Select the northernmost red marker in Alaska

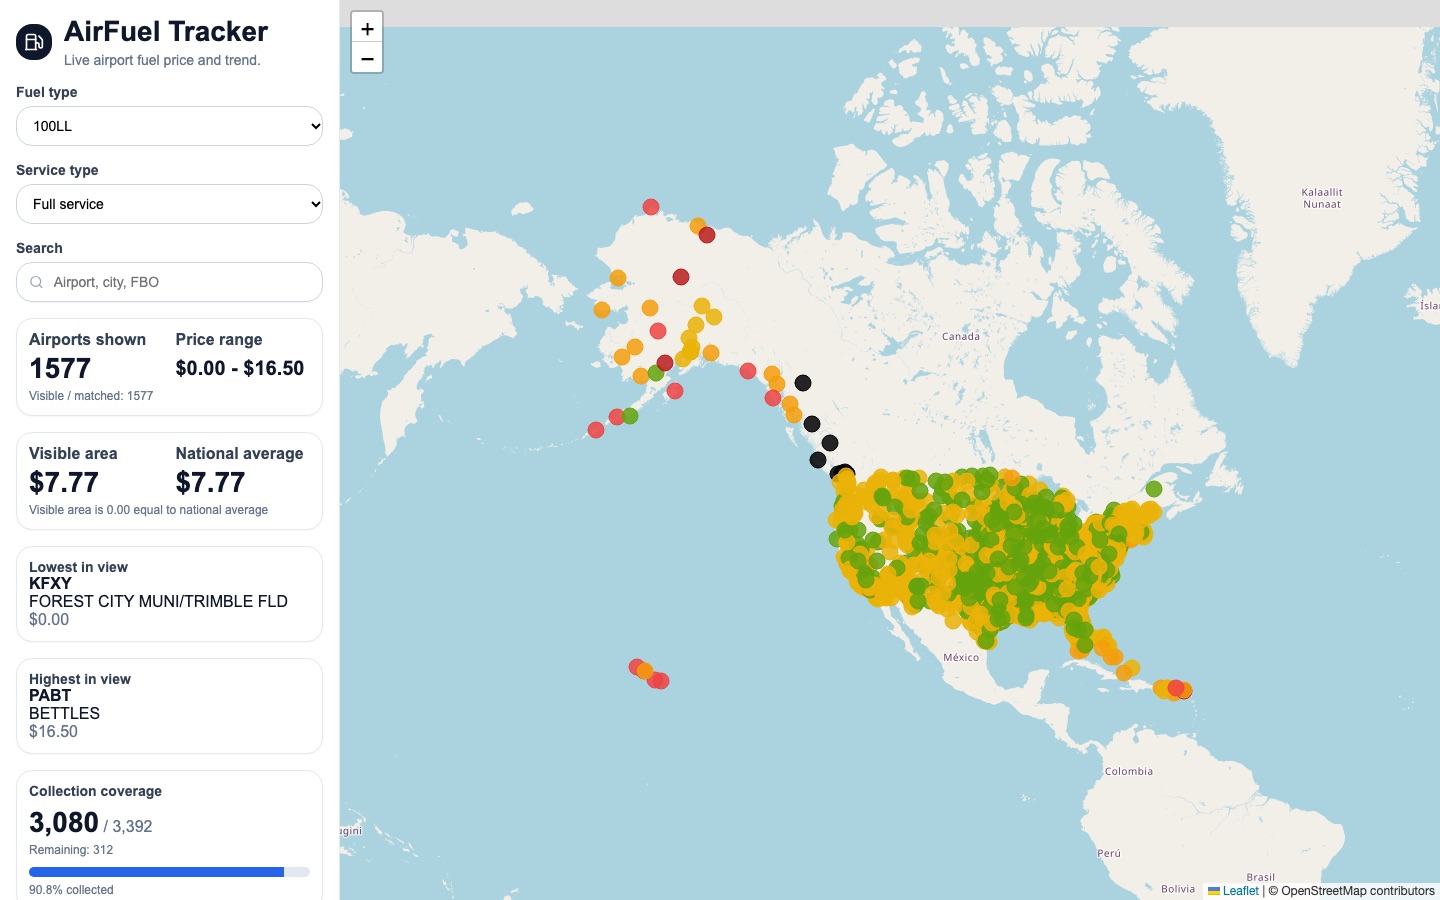[651, 207]
